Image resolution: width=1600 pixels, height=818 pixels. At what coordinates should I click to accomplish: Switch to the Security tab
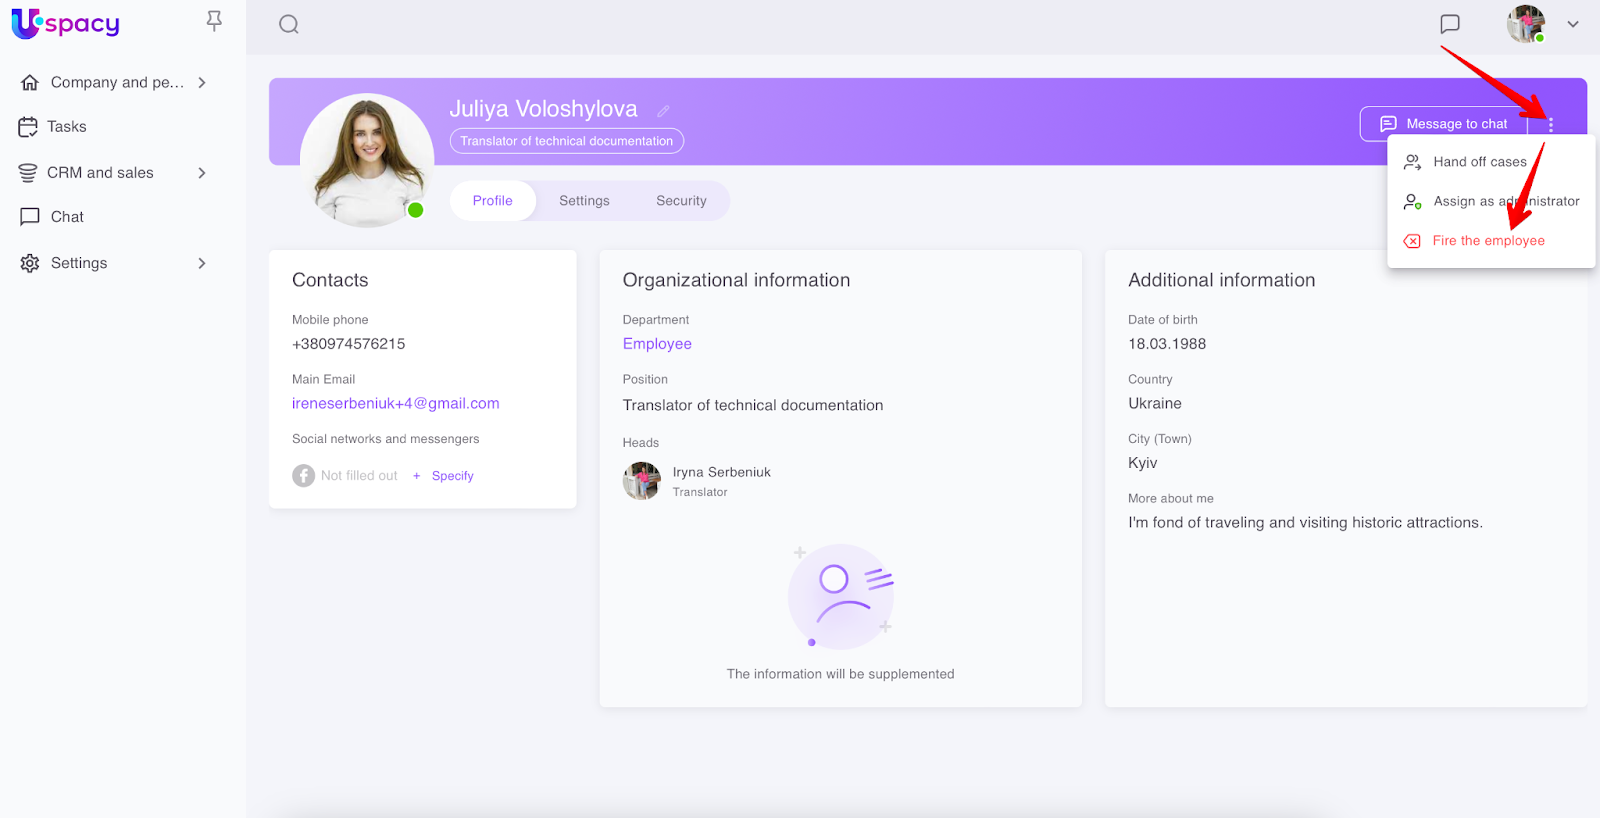coord(681,201)
